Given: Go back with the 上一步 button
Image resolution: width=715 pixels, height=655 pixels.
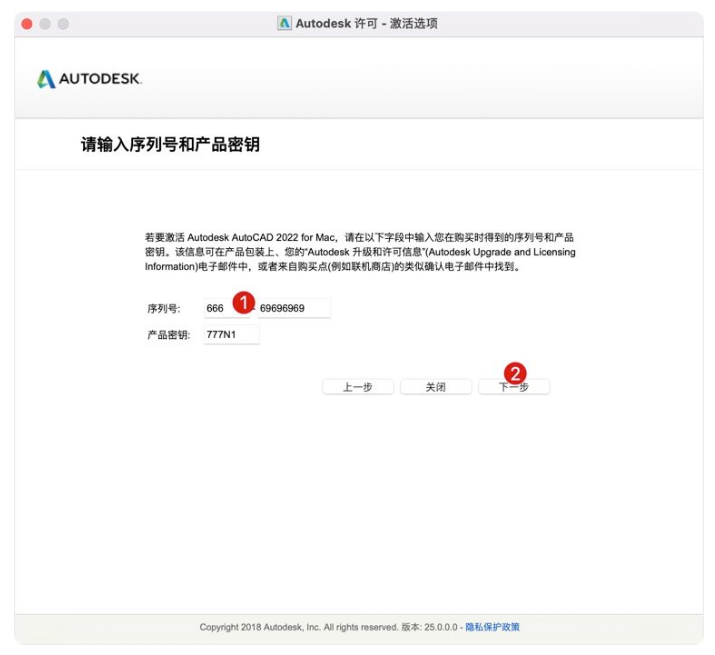Looking at the screenshot, I should (x=358, y=387).
